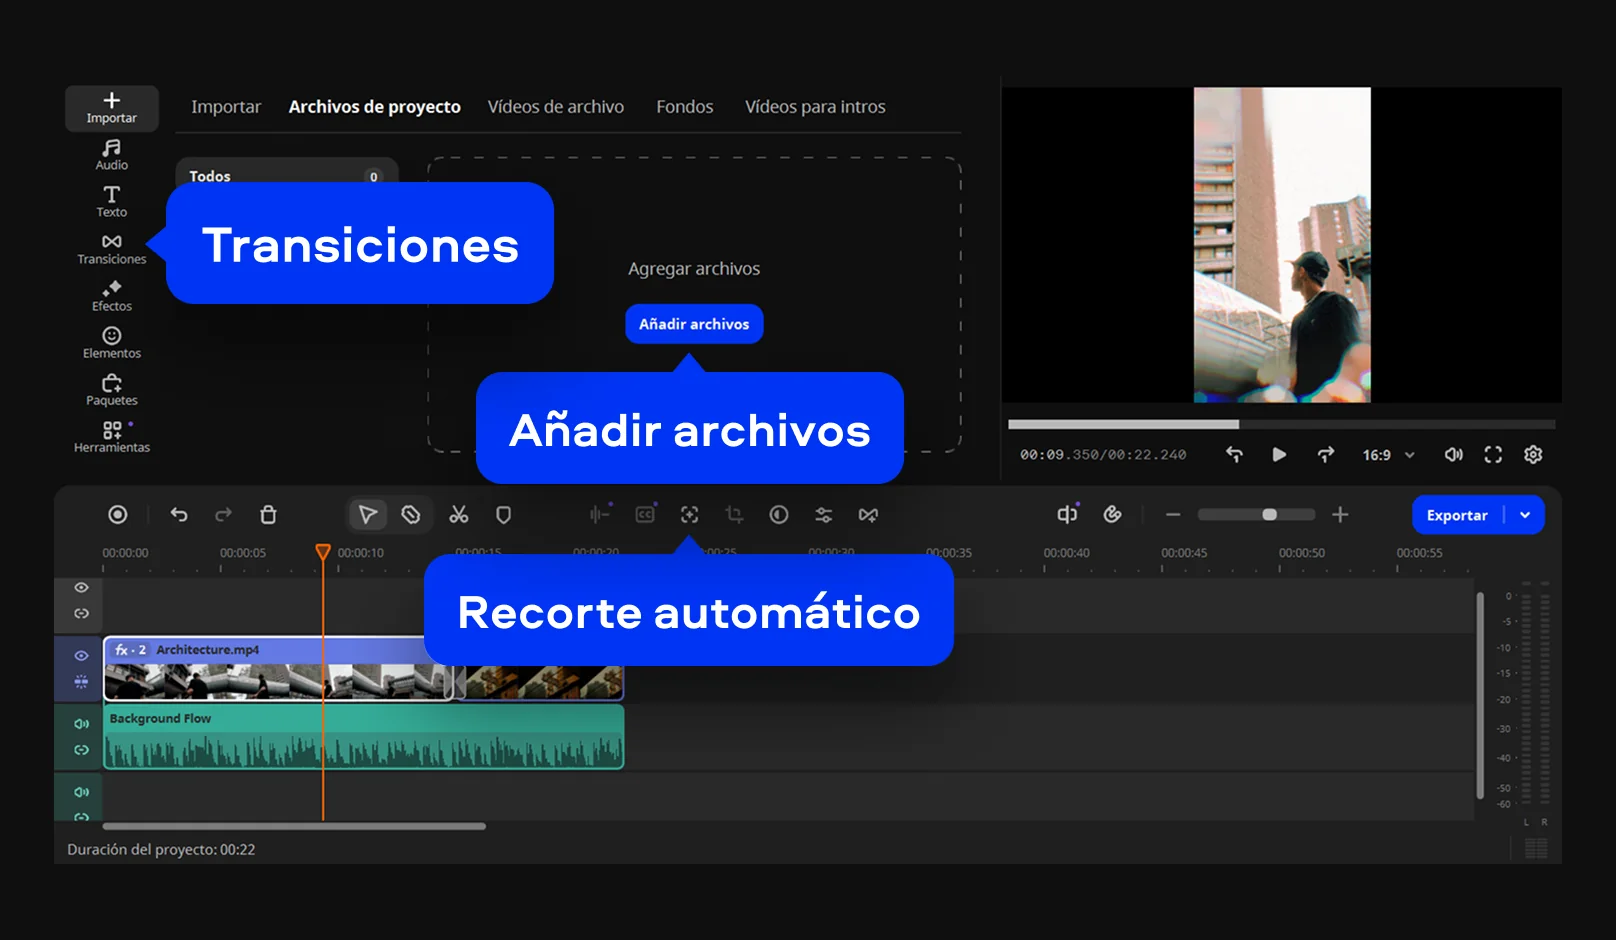Click the Añadir archivos button
This screenshot has width=1616, height=940.
point(694,324)
